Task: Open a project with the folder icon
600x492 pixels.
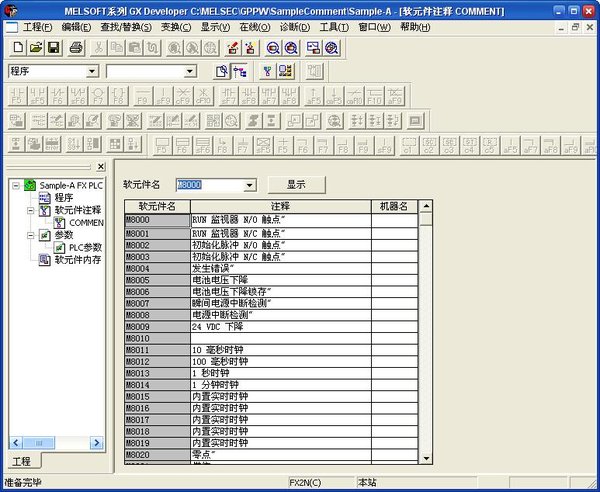Action: [x=36, y=48]
